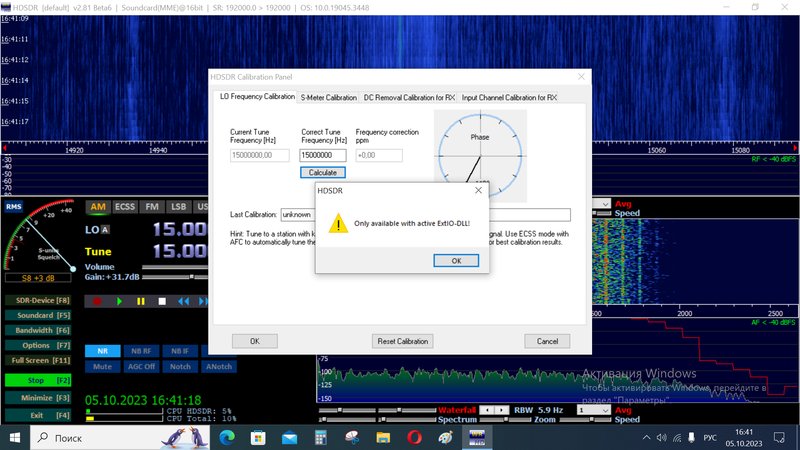Open Options [F7] menu

38,345
